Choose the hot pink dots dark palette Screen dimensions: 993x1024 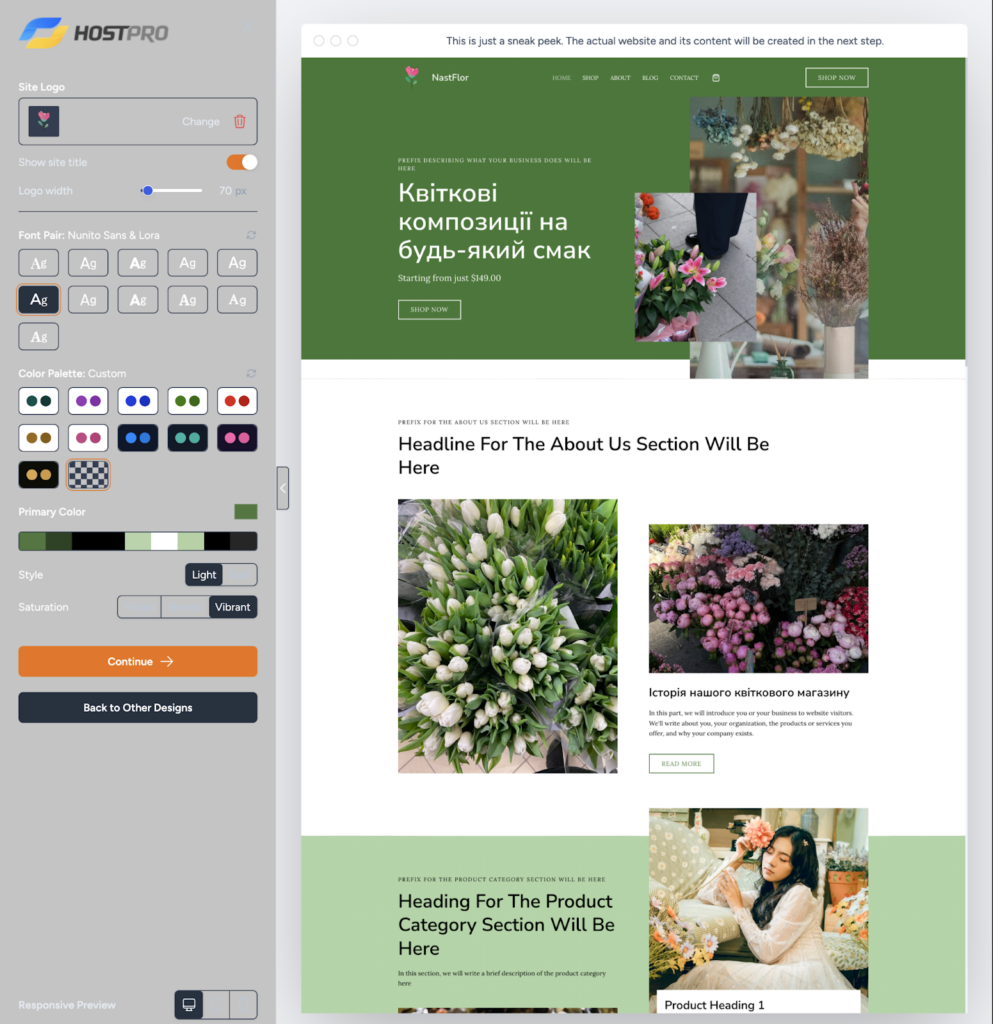tap(237, 438)
